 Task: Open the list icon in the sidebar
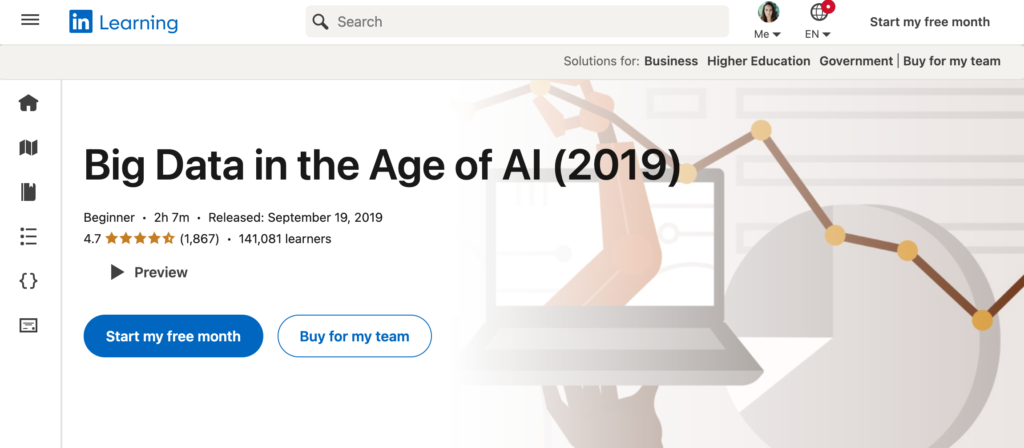click(29, 236)
